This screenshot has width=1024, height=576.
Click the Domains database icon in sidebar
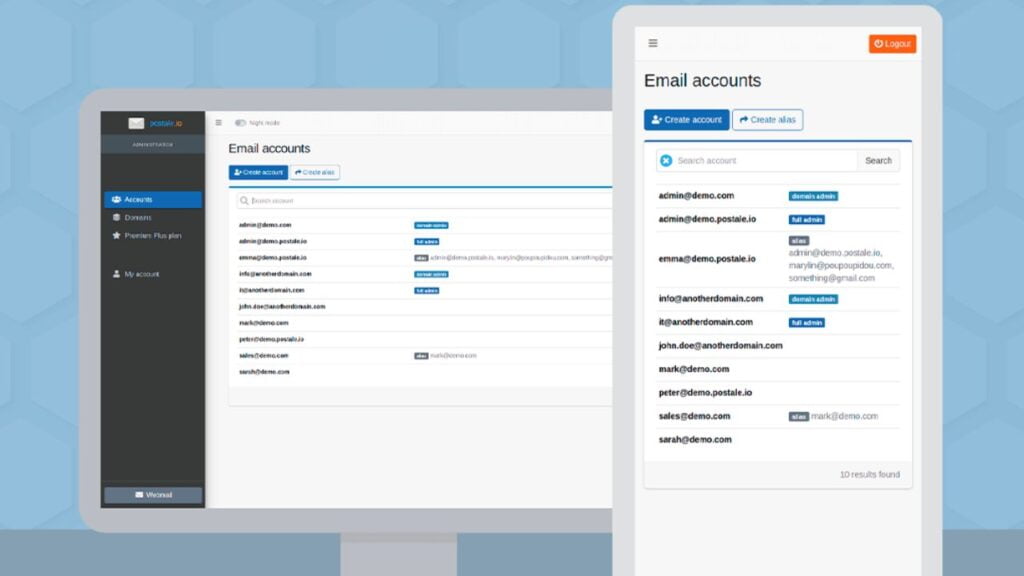tap(116, 217)
